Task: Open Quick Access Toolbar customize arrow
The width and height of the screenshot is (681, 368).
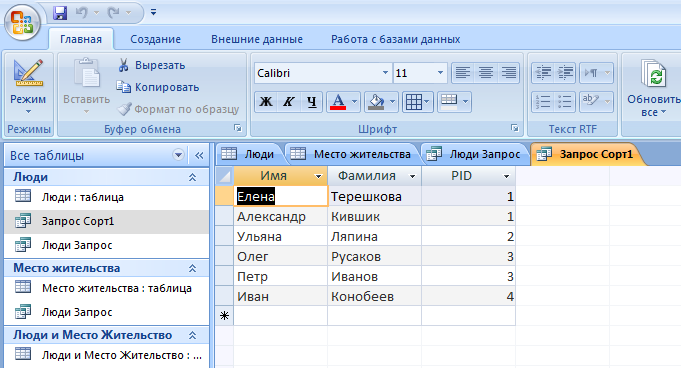Action: pyautogui.click(x=153, y=13)
